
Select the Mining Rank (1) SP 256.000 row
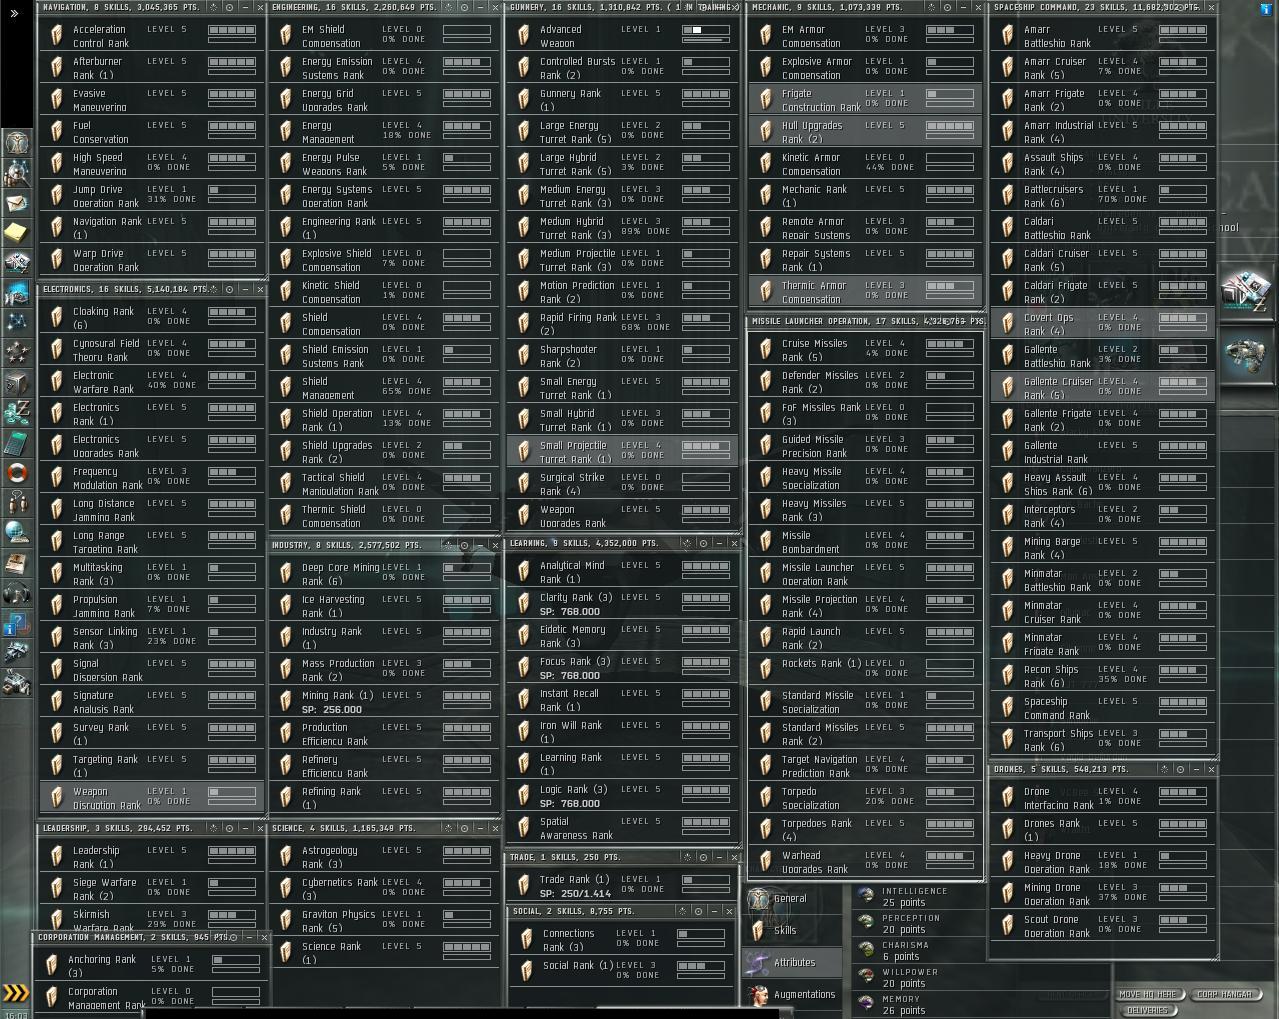point(384,702)
